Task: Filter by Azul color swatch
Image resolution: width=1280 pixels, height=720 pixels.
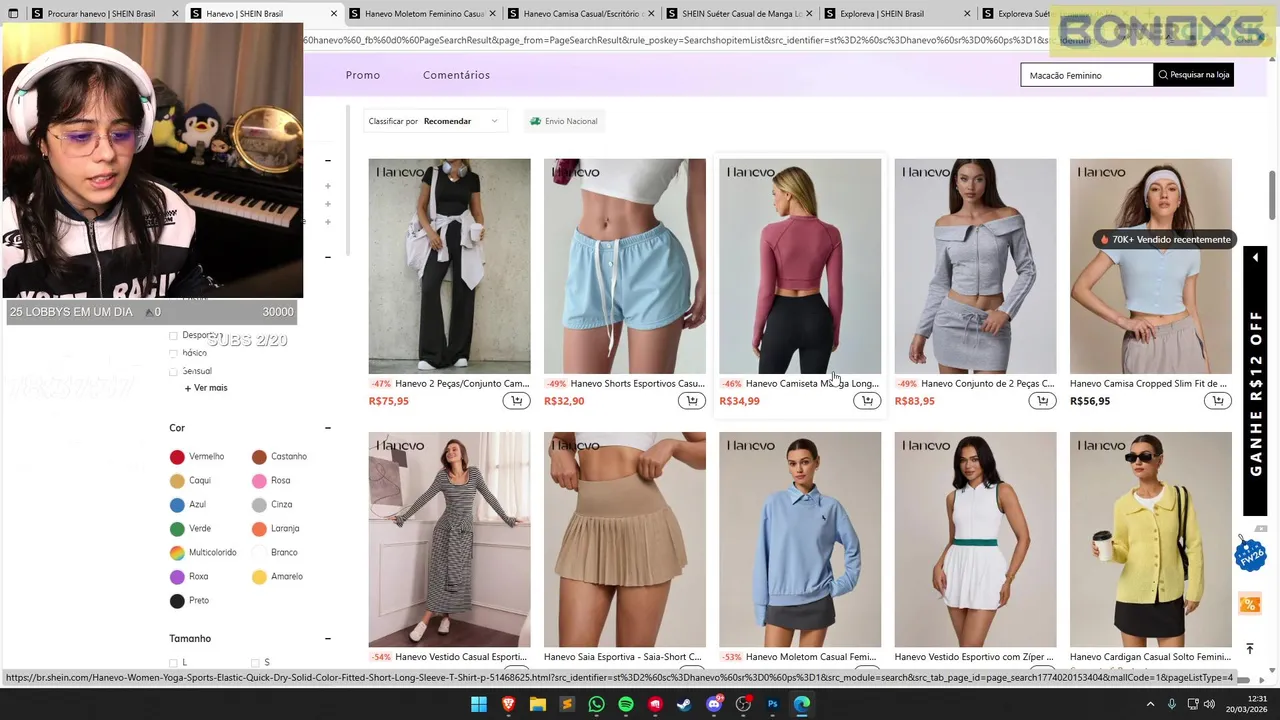Action: [x=177, y=505]
